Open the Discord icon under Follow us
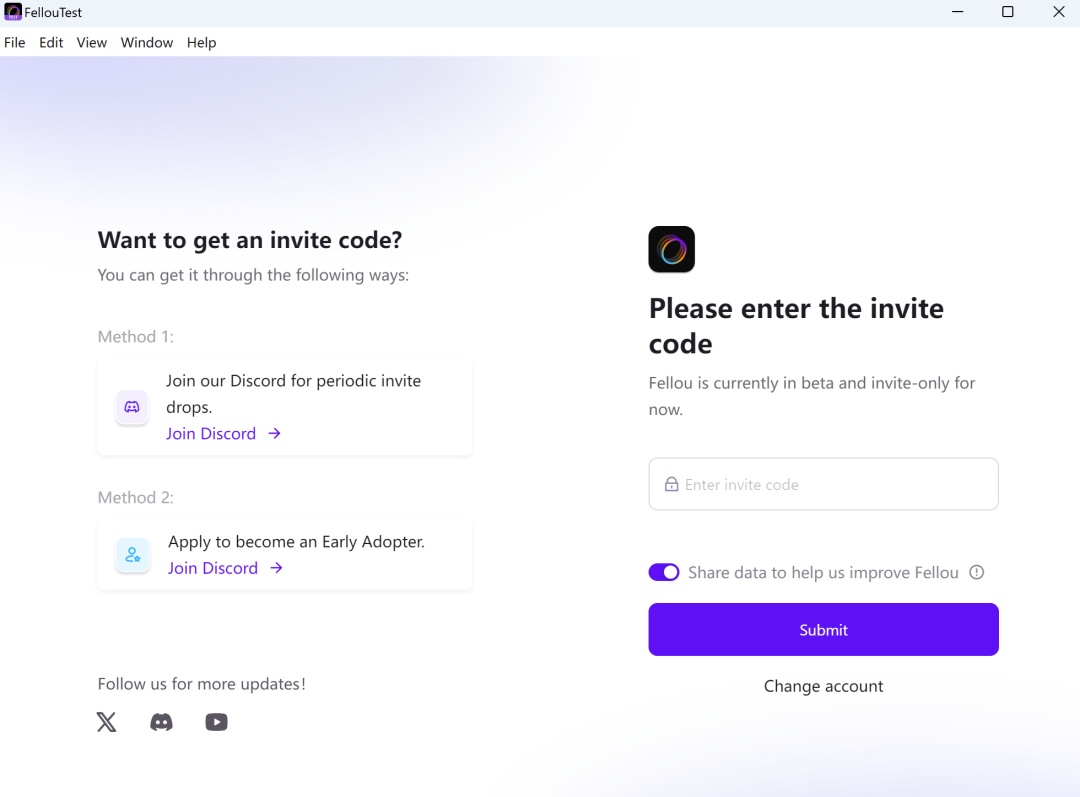Viewport: 1080px width, 797px height. (161, 722)
